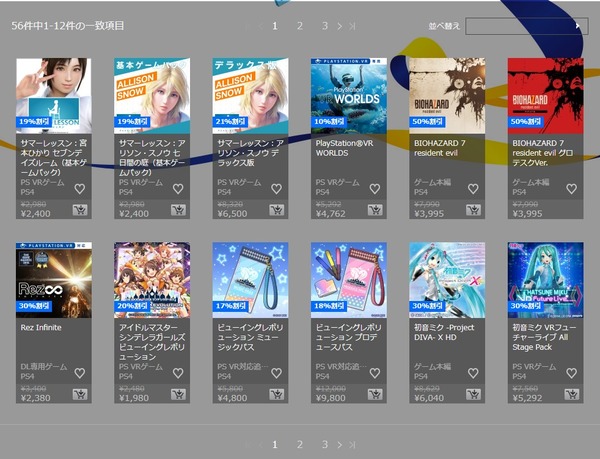Click title 'ビューイングレボリューション ミュージックパス'

250,337
